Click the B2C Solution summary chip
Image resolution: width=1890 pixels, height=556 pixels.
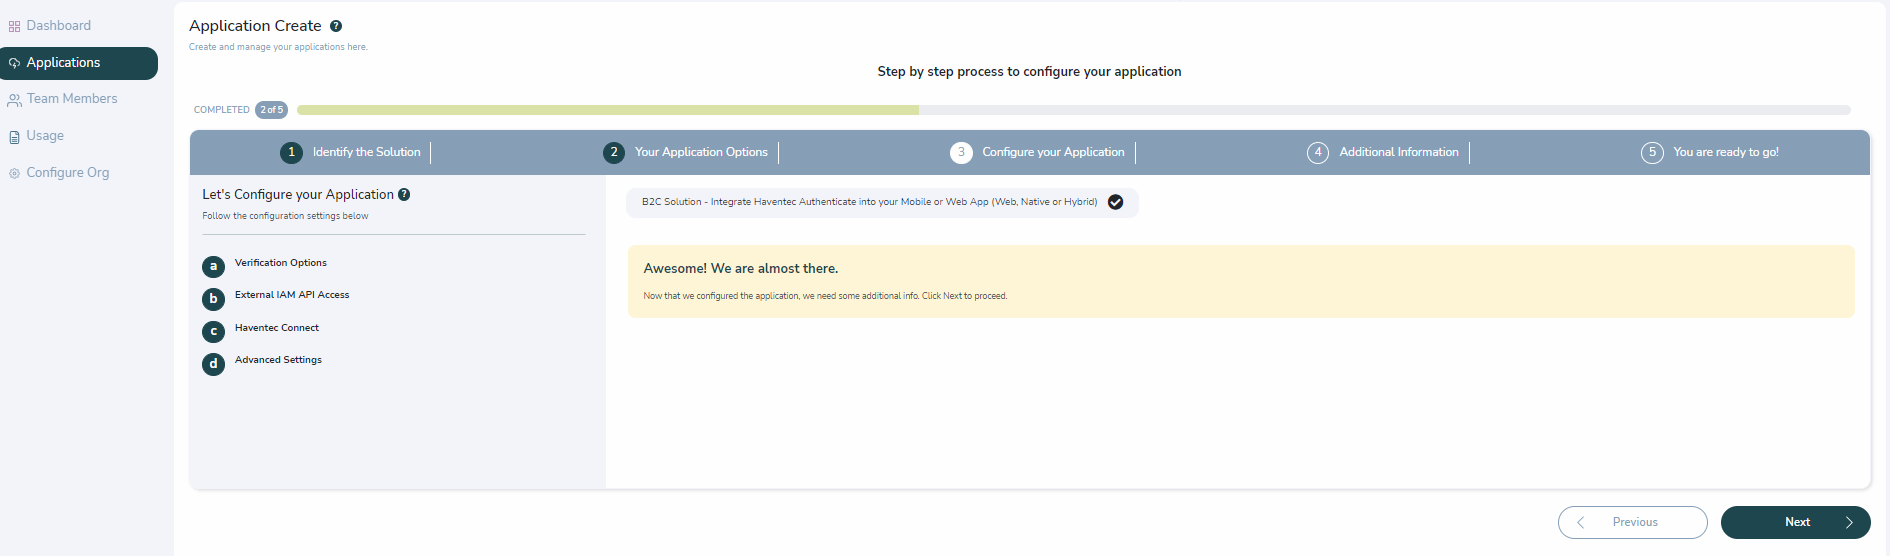(883, 202)
